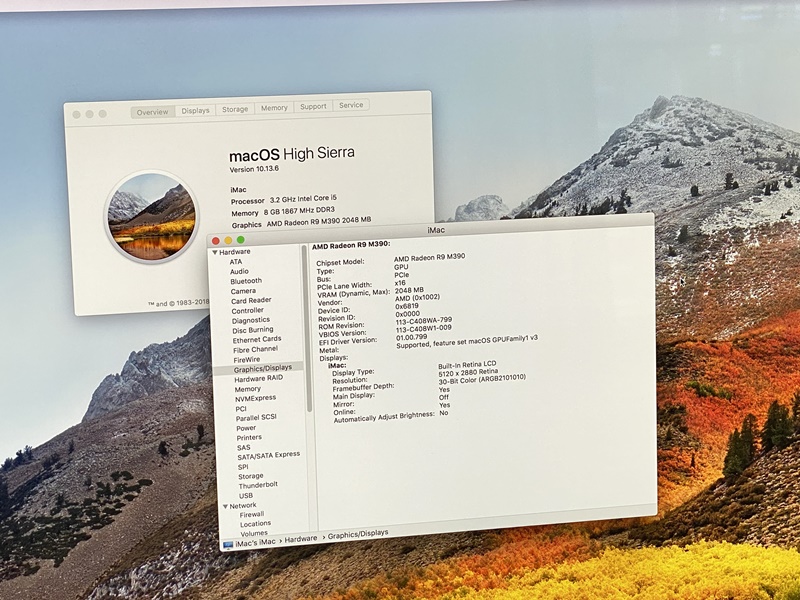Select the Overview tab in About This Mac
Image resolution: width=800 pixels, height=600 pixels.
click(153, 112)
